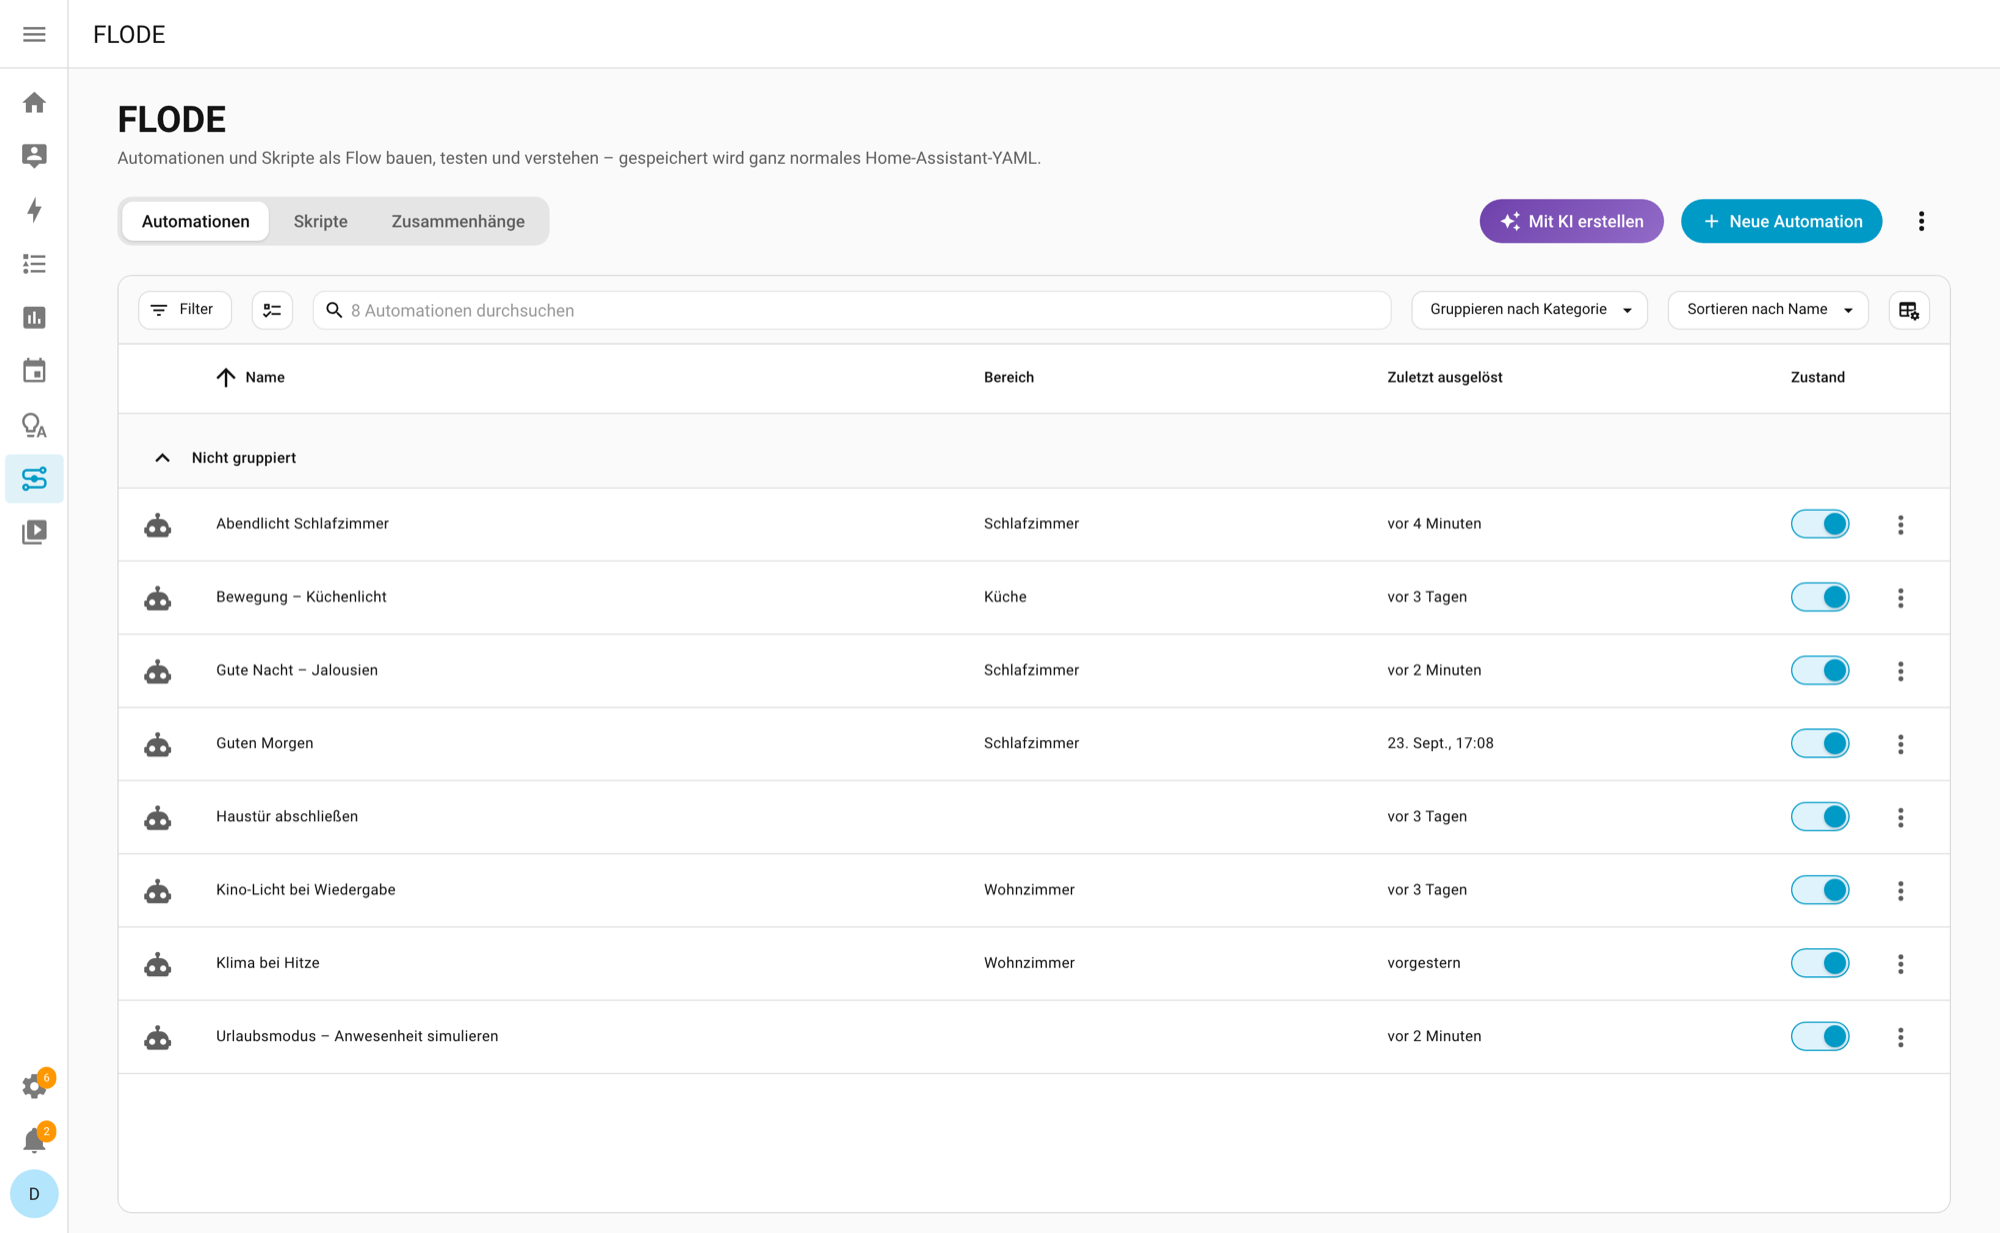This screenshot has width=2000, height=1233.
Task: Open three-dot menu for Guten Morgen
Action: click(1901, 744)
